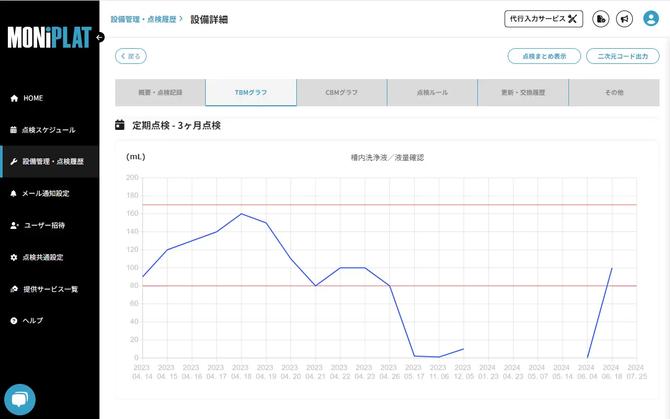Screen dimensions: 670x419
Task: Click the building settings icon in header
Action: (x=601, y=19)
